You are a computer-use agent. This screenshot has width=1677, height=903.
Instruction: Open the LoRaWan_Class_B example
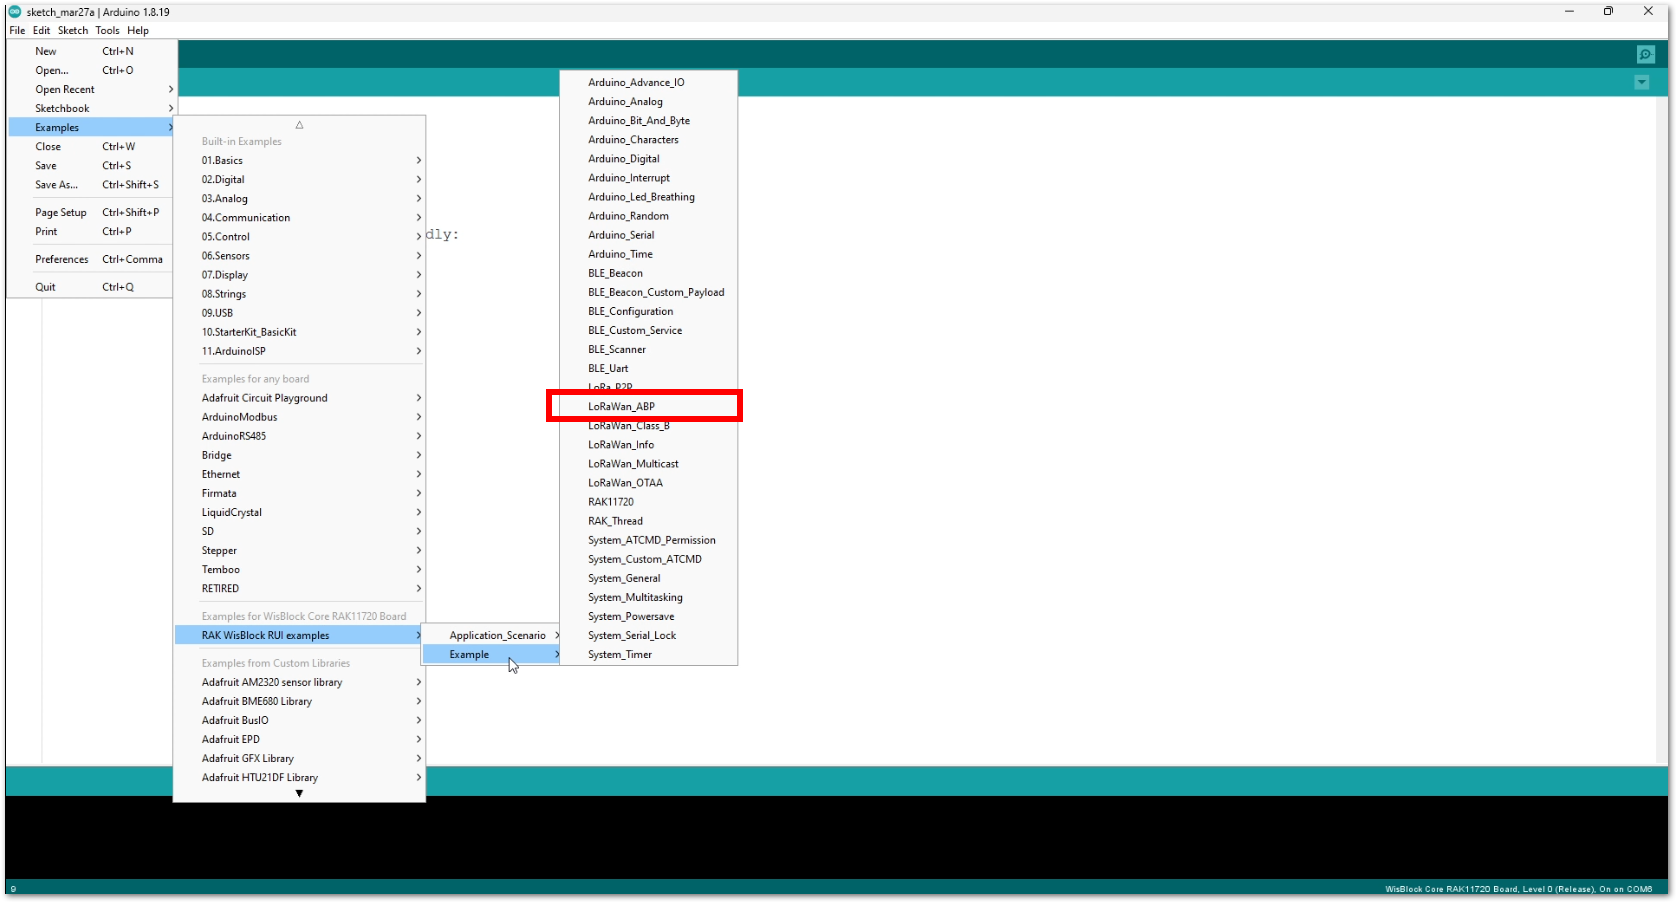648,425
